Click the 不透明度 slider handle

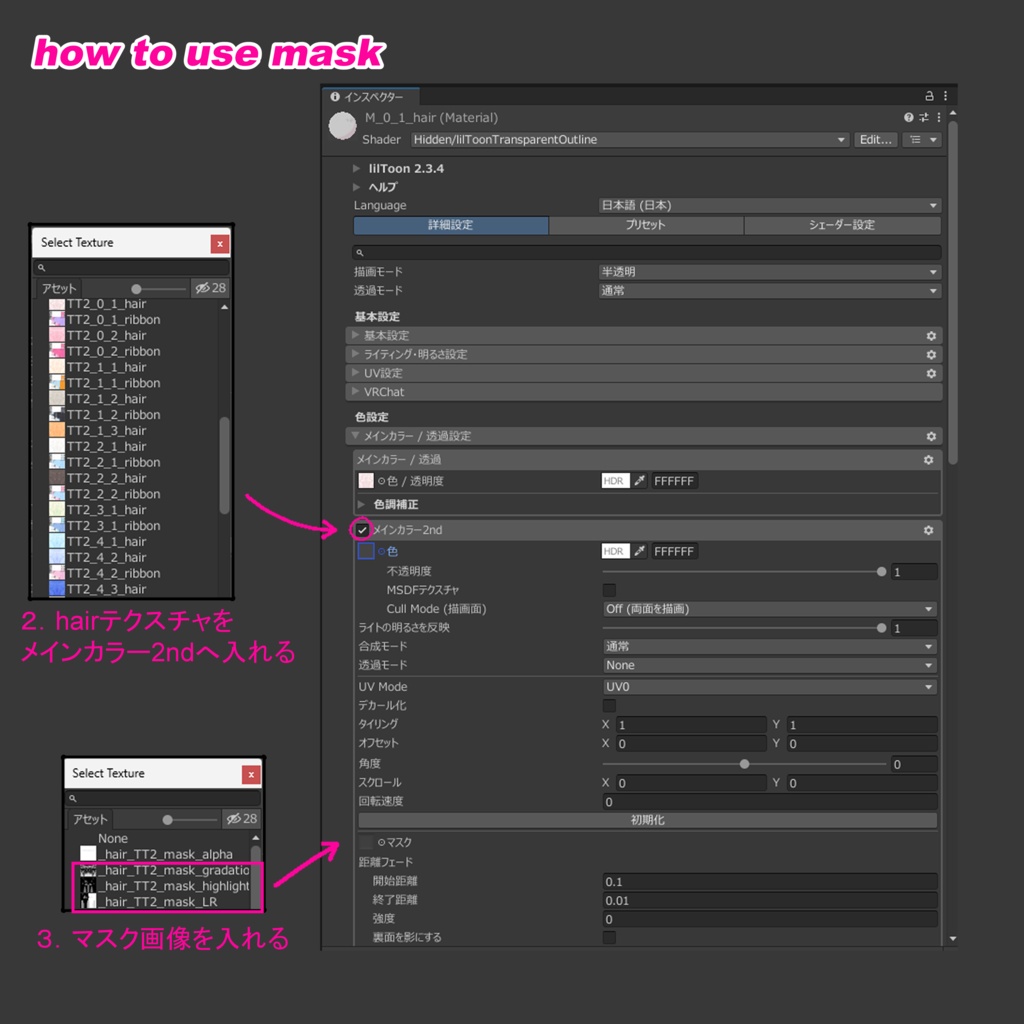[x=881, y=572]
